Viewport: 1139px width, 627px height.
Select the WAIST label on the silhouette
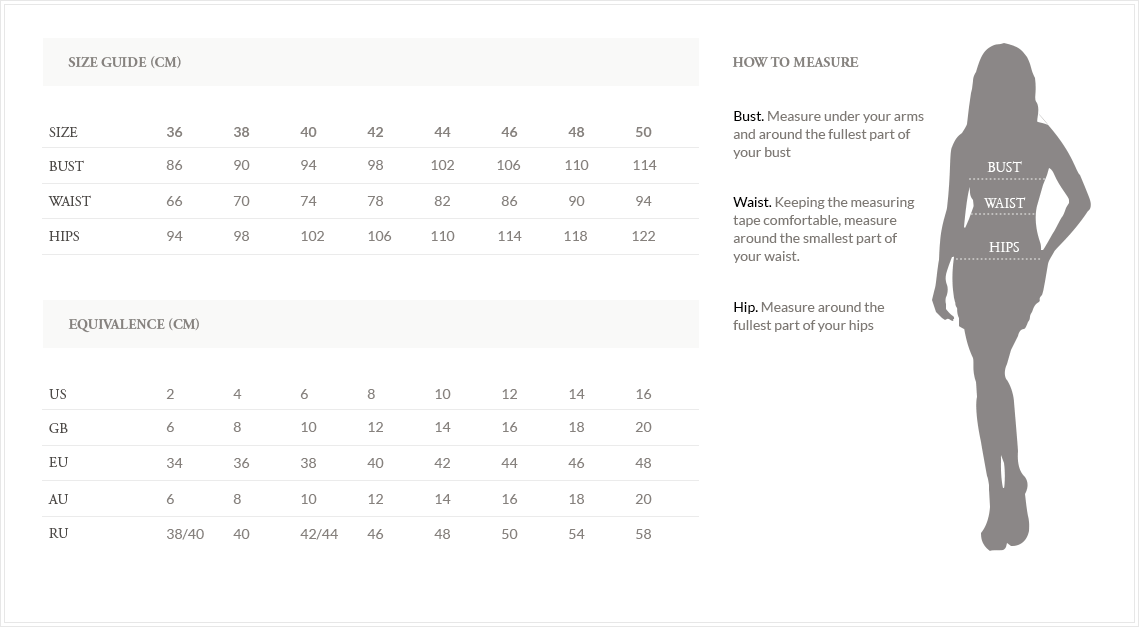(1004, 203)
